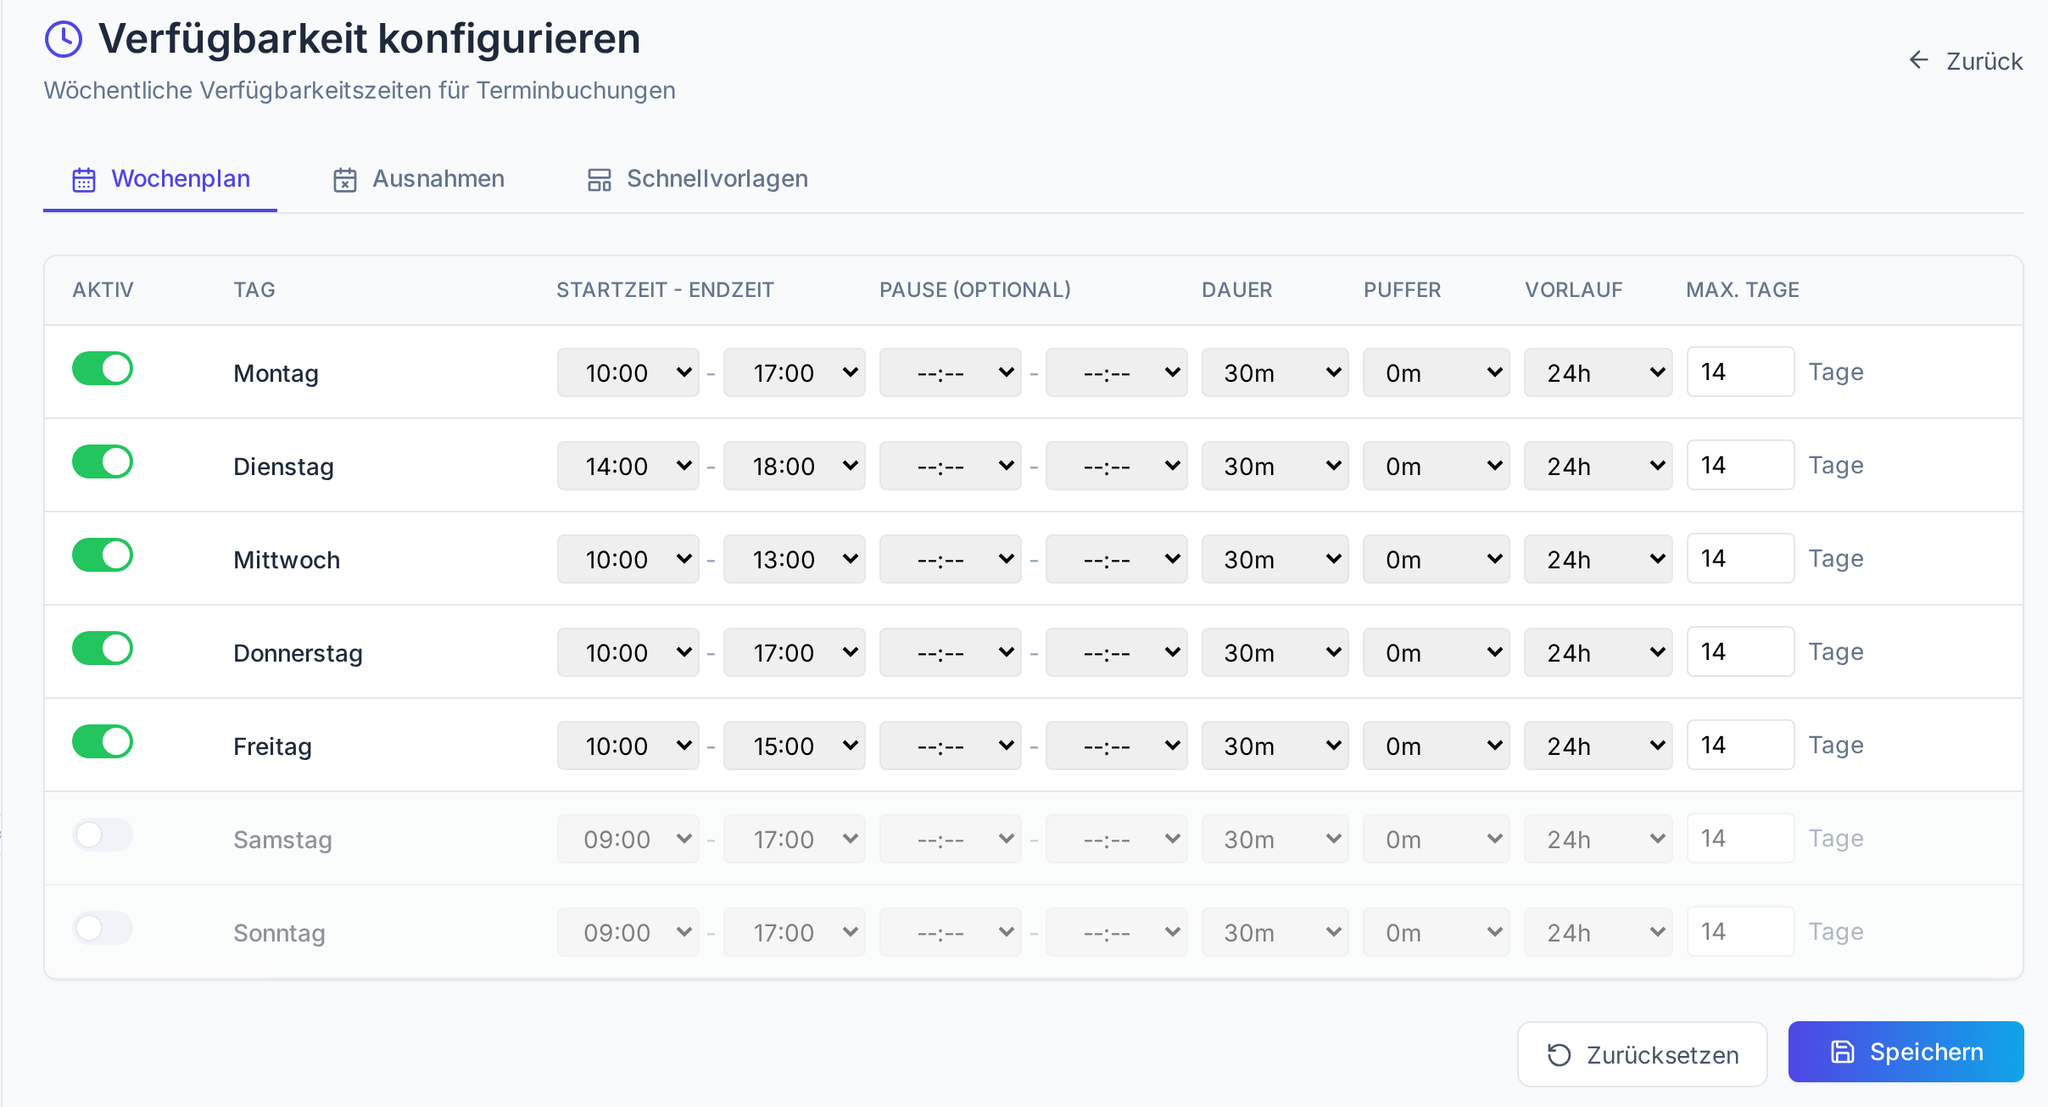Open the Montag Vorlauf dropdown showing 24h
Image resolution: width=2048 pixels, height=1107 pixels.
click(1598, 373)
